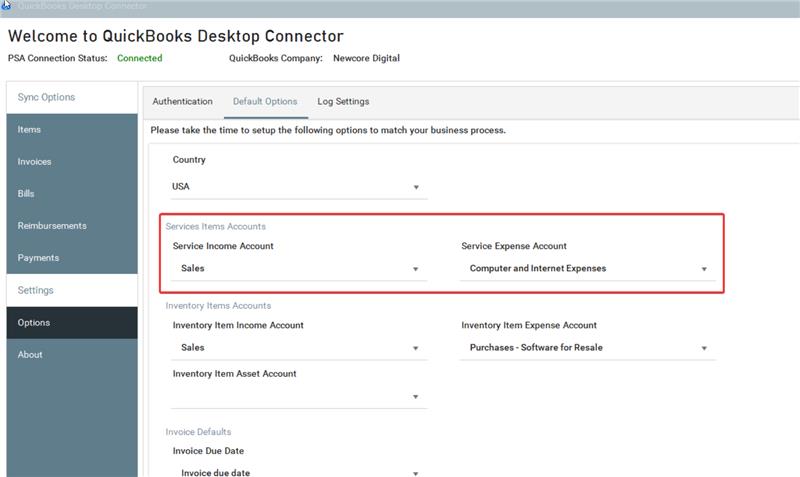The width and height of the screenshot is (800, 477).
Task: Open Inventory Item Income Account dropdown
Action: (x=299, y=348)
